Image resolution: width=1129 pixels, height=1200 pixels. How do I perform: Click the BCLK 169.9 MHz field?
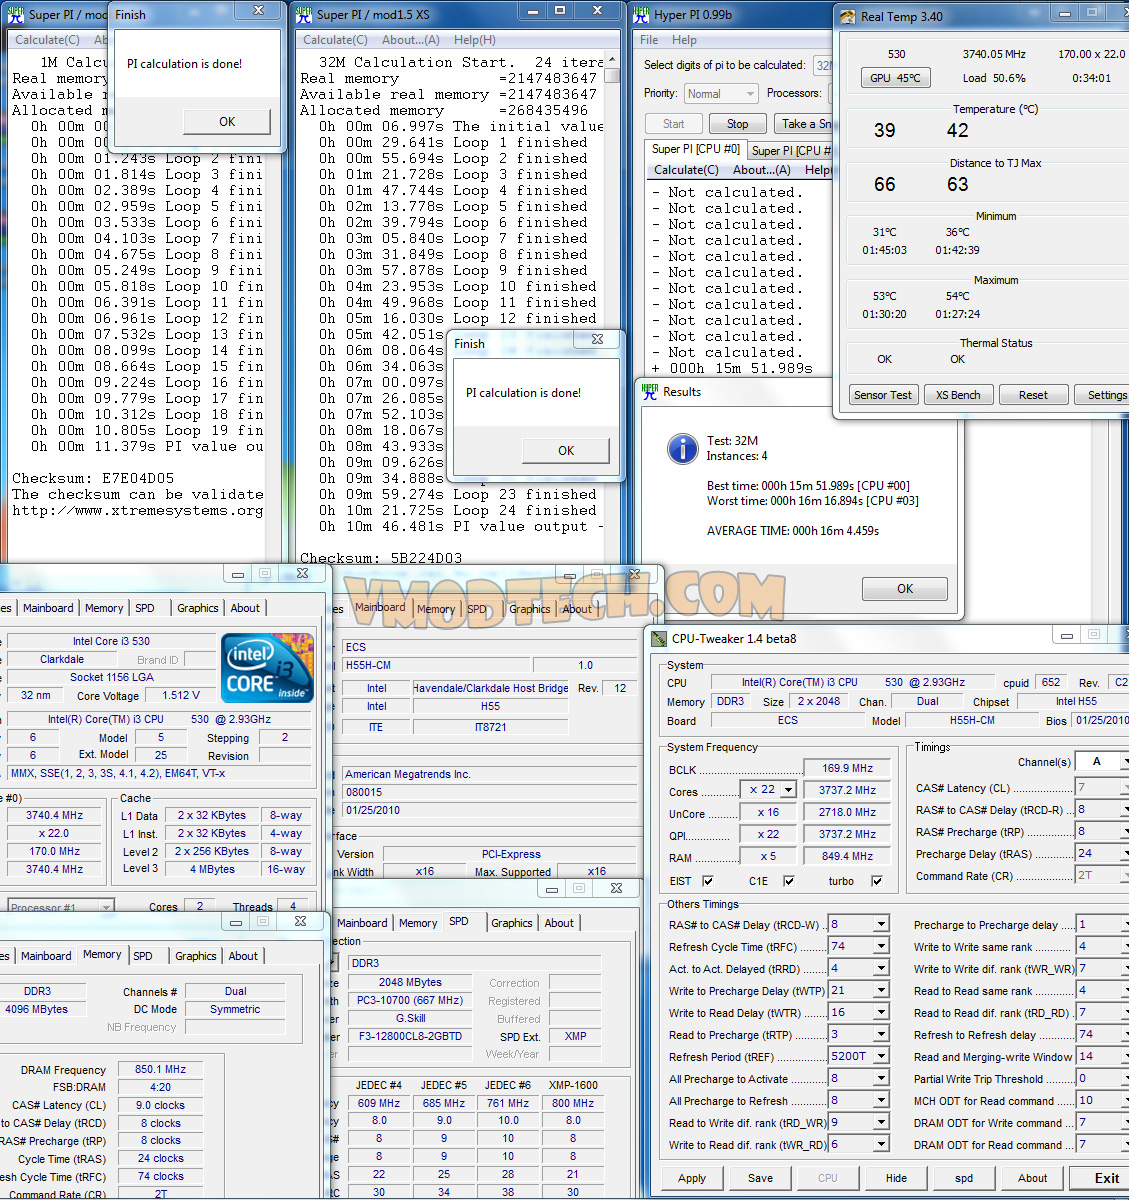[848, 769]
